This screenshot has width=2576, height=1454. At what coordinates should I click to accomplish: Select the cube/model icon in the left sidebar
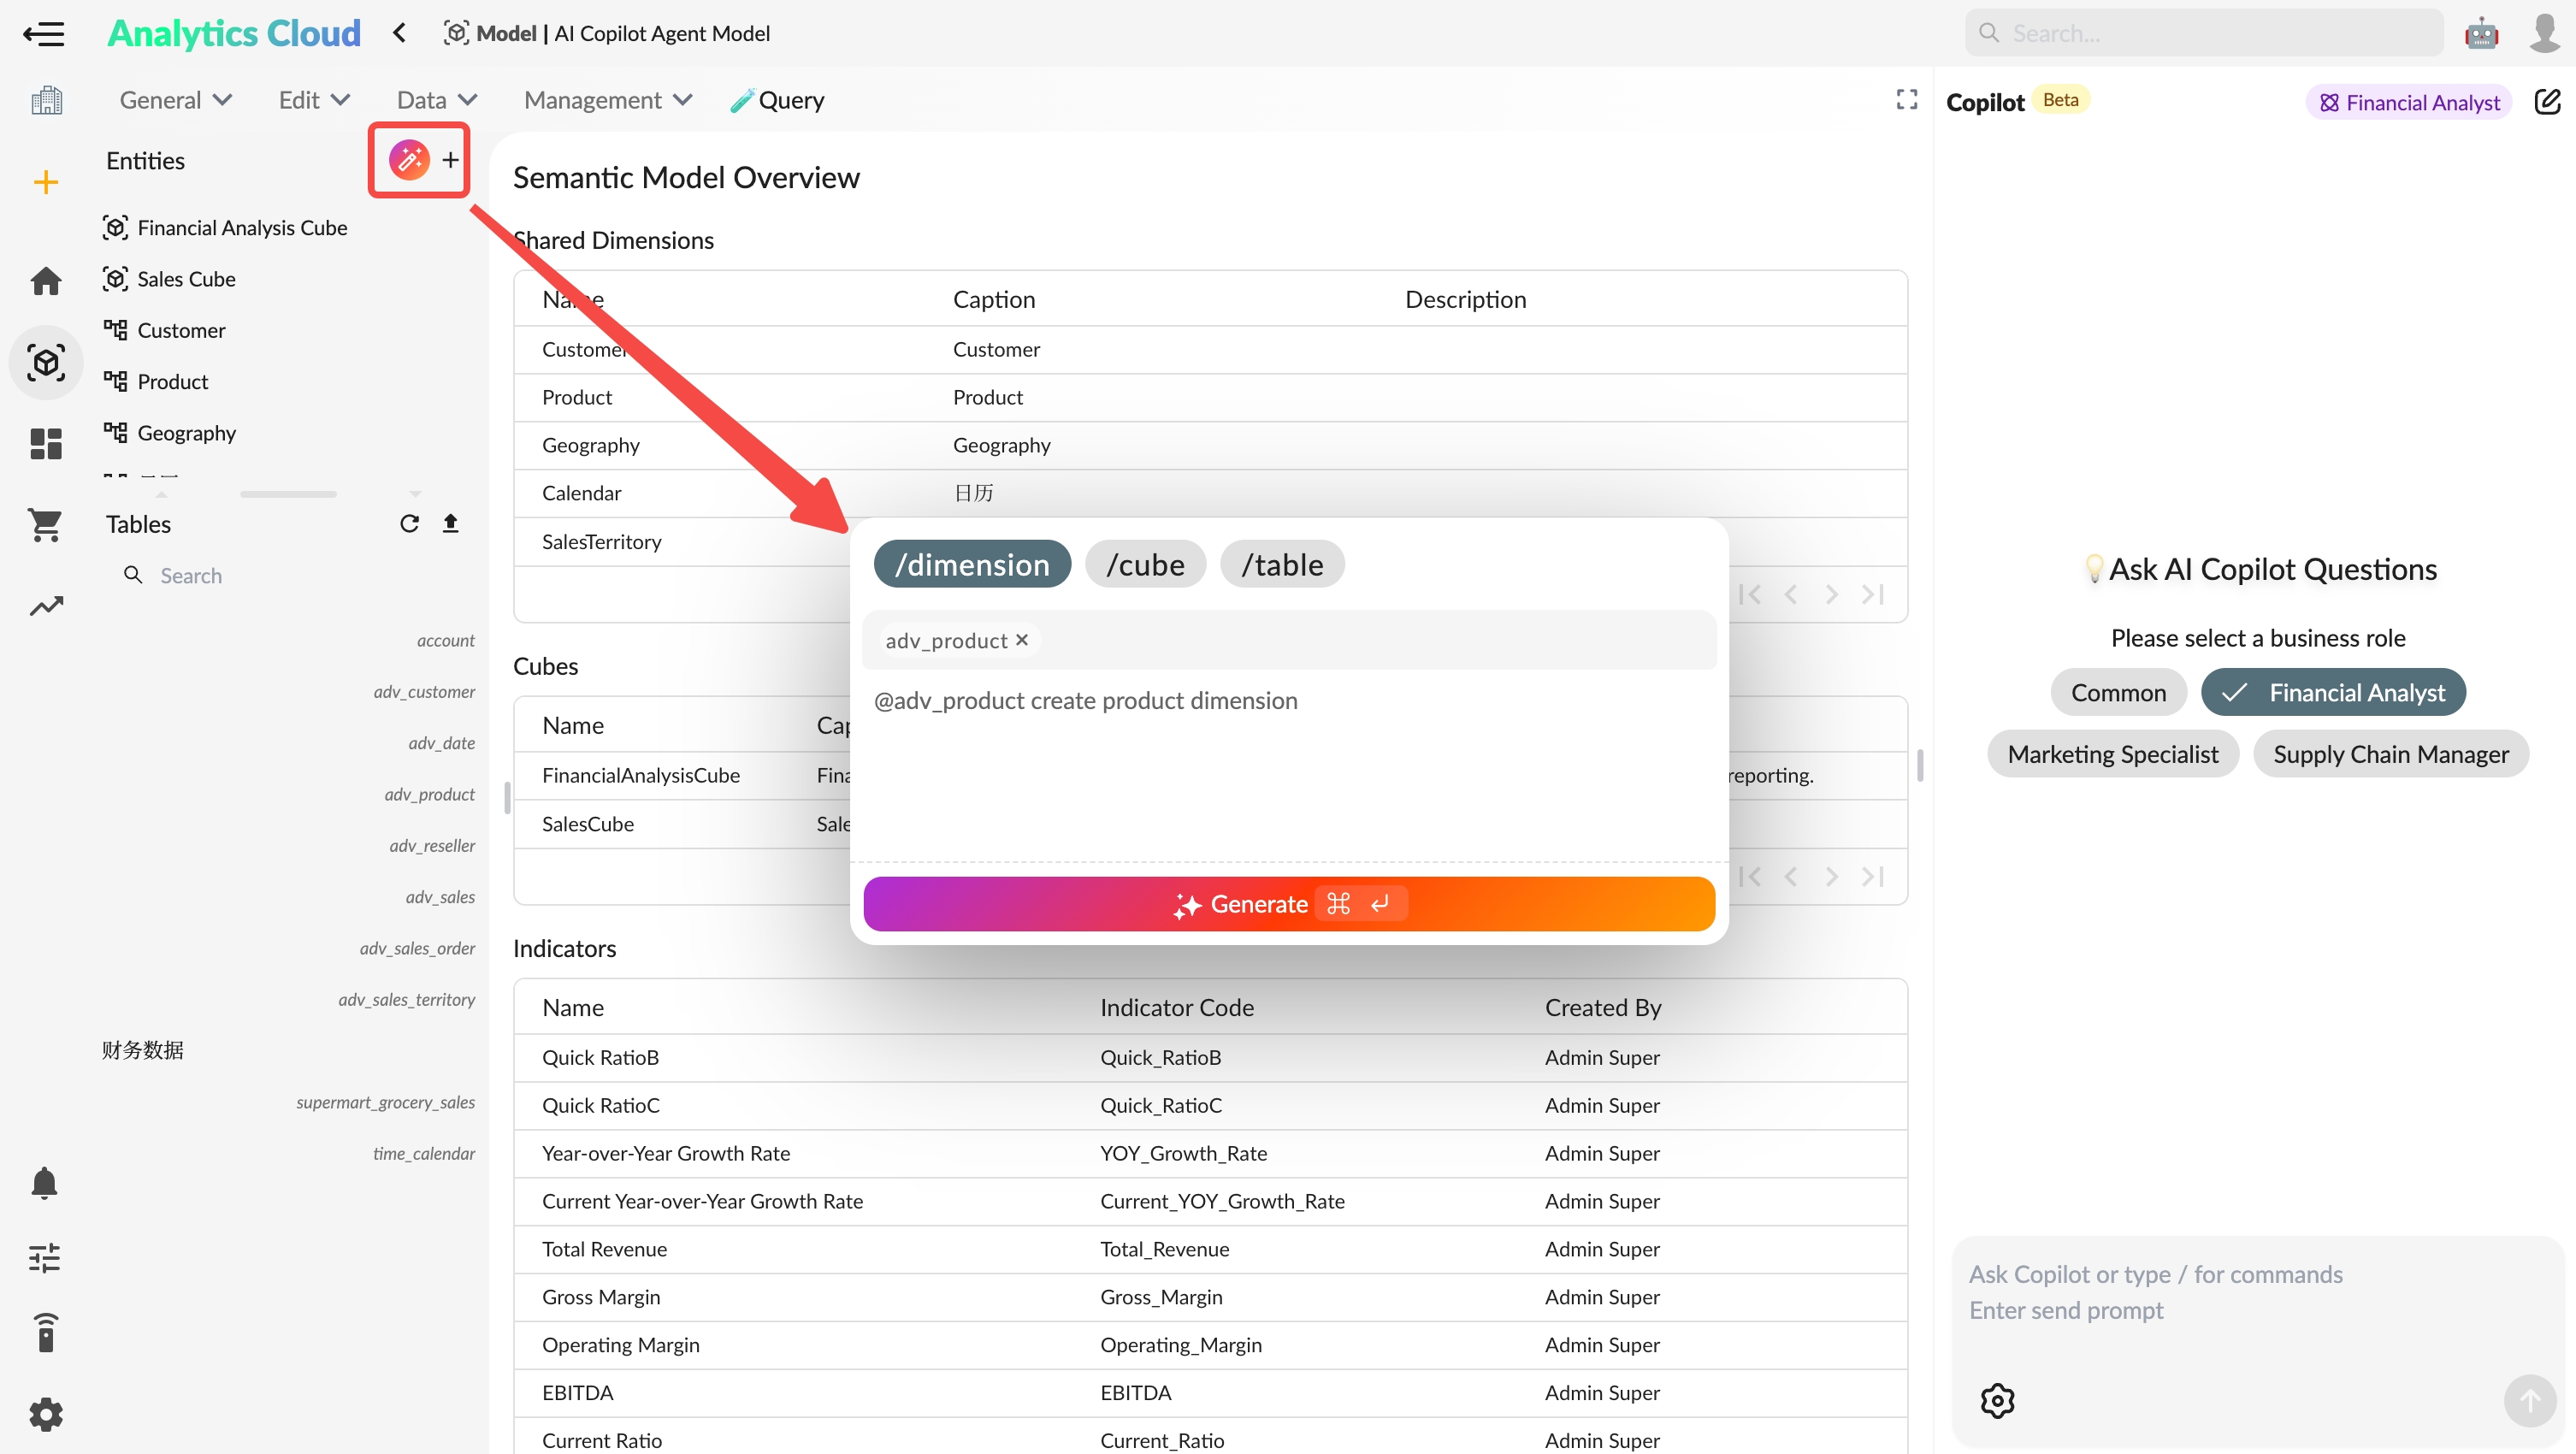46,362
